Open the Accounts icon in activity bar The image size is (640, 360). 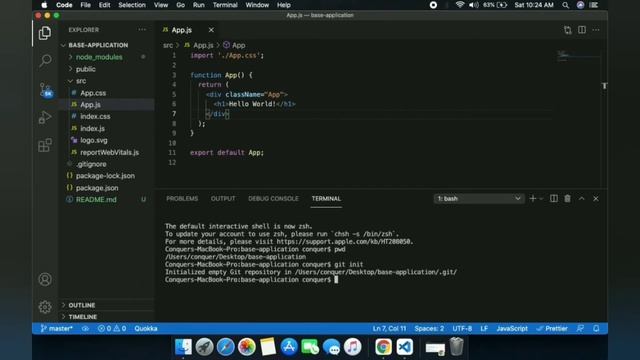[x=45, y=280]
